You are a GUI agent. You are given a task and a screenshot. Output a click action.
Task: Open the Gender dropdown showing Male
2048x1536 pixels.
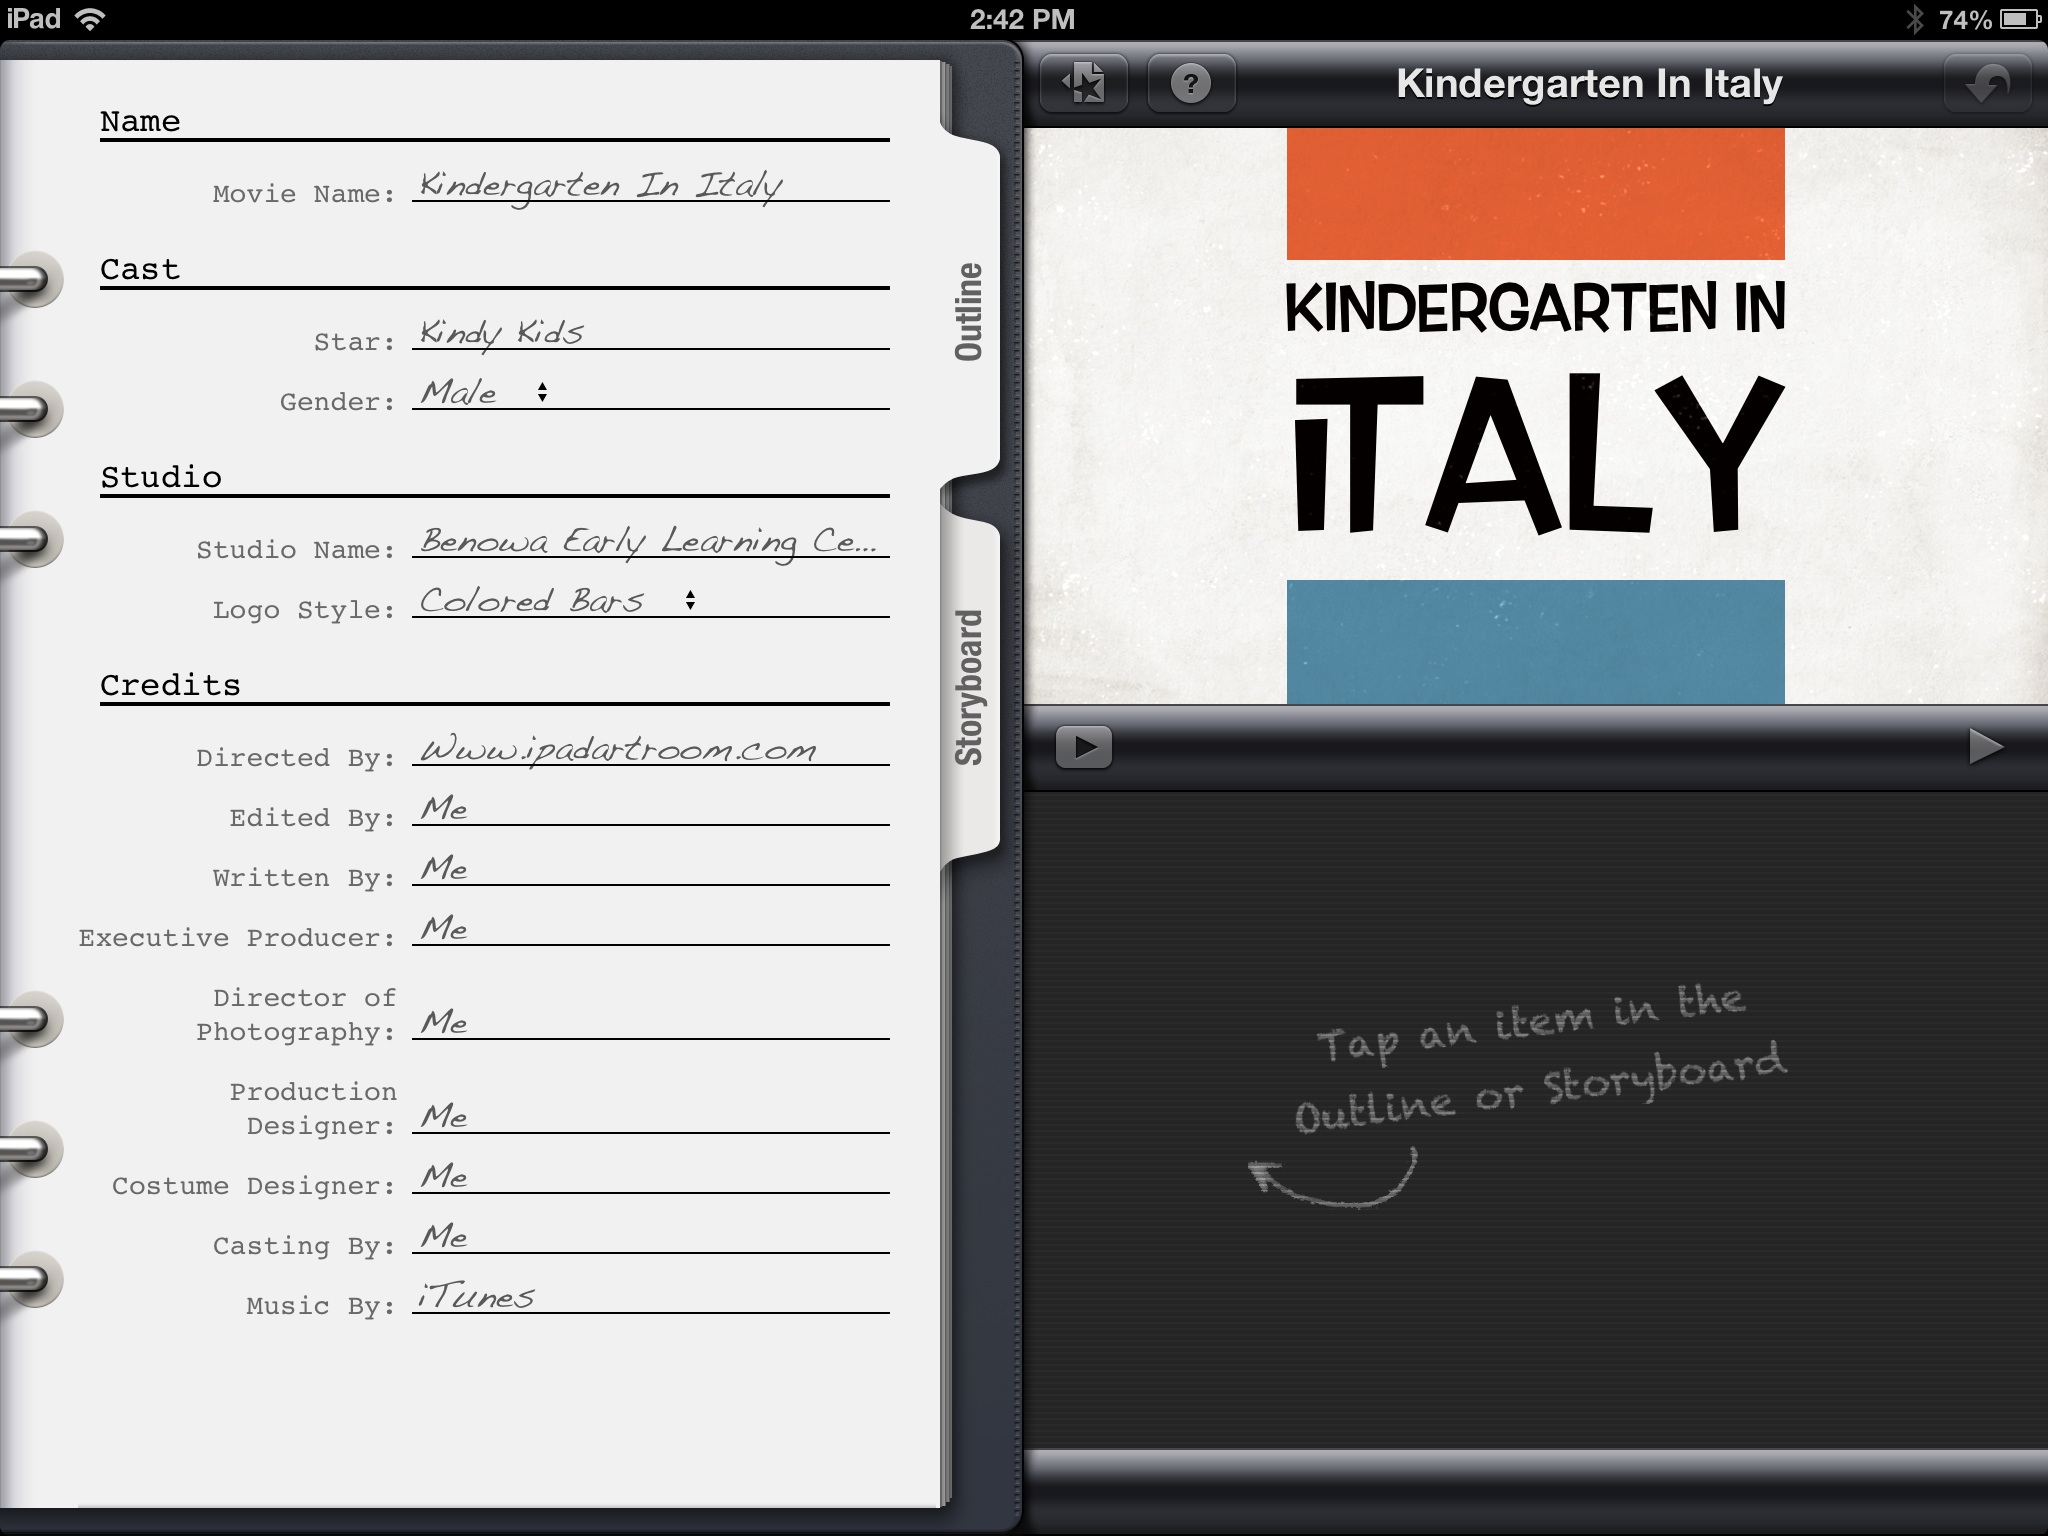460,393
